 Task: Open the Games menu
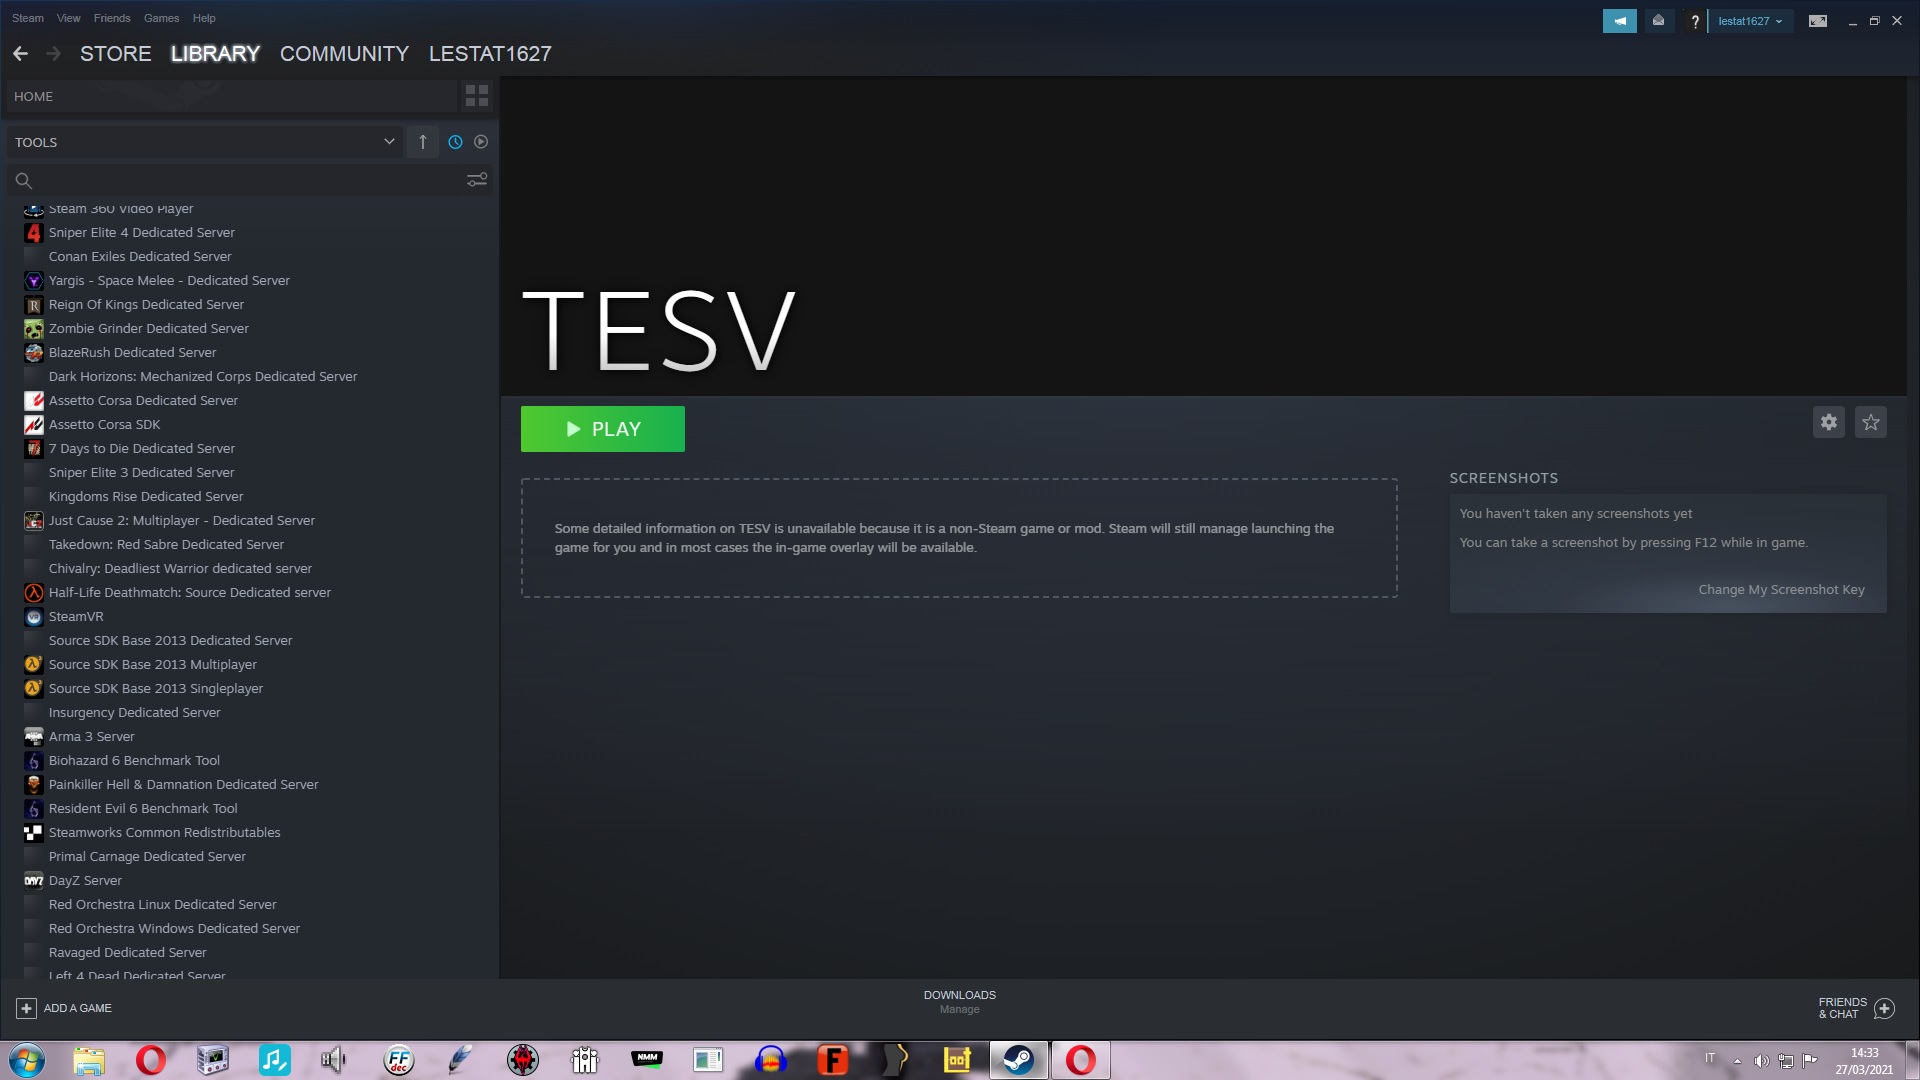coord(161,18)
